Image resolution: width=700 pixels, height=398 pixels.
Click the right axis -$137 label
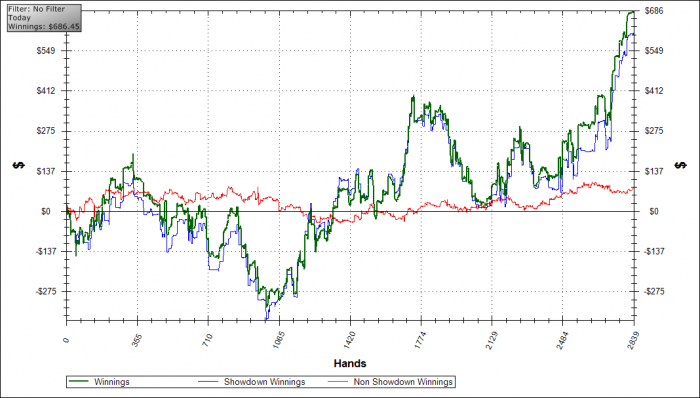coord(655,251)
